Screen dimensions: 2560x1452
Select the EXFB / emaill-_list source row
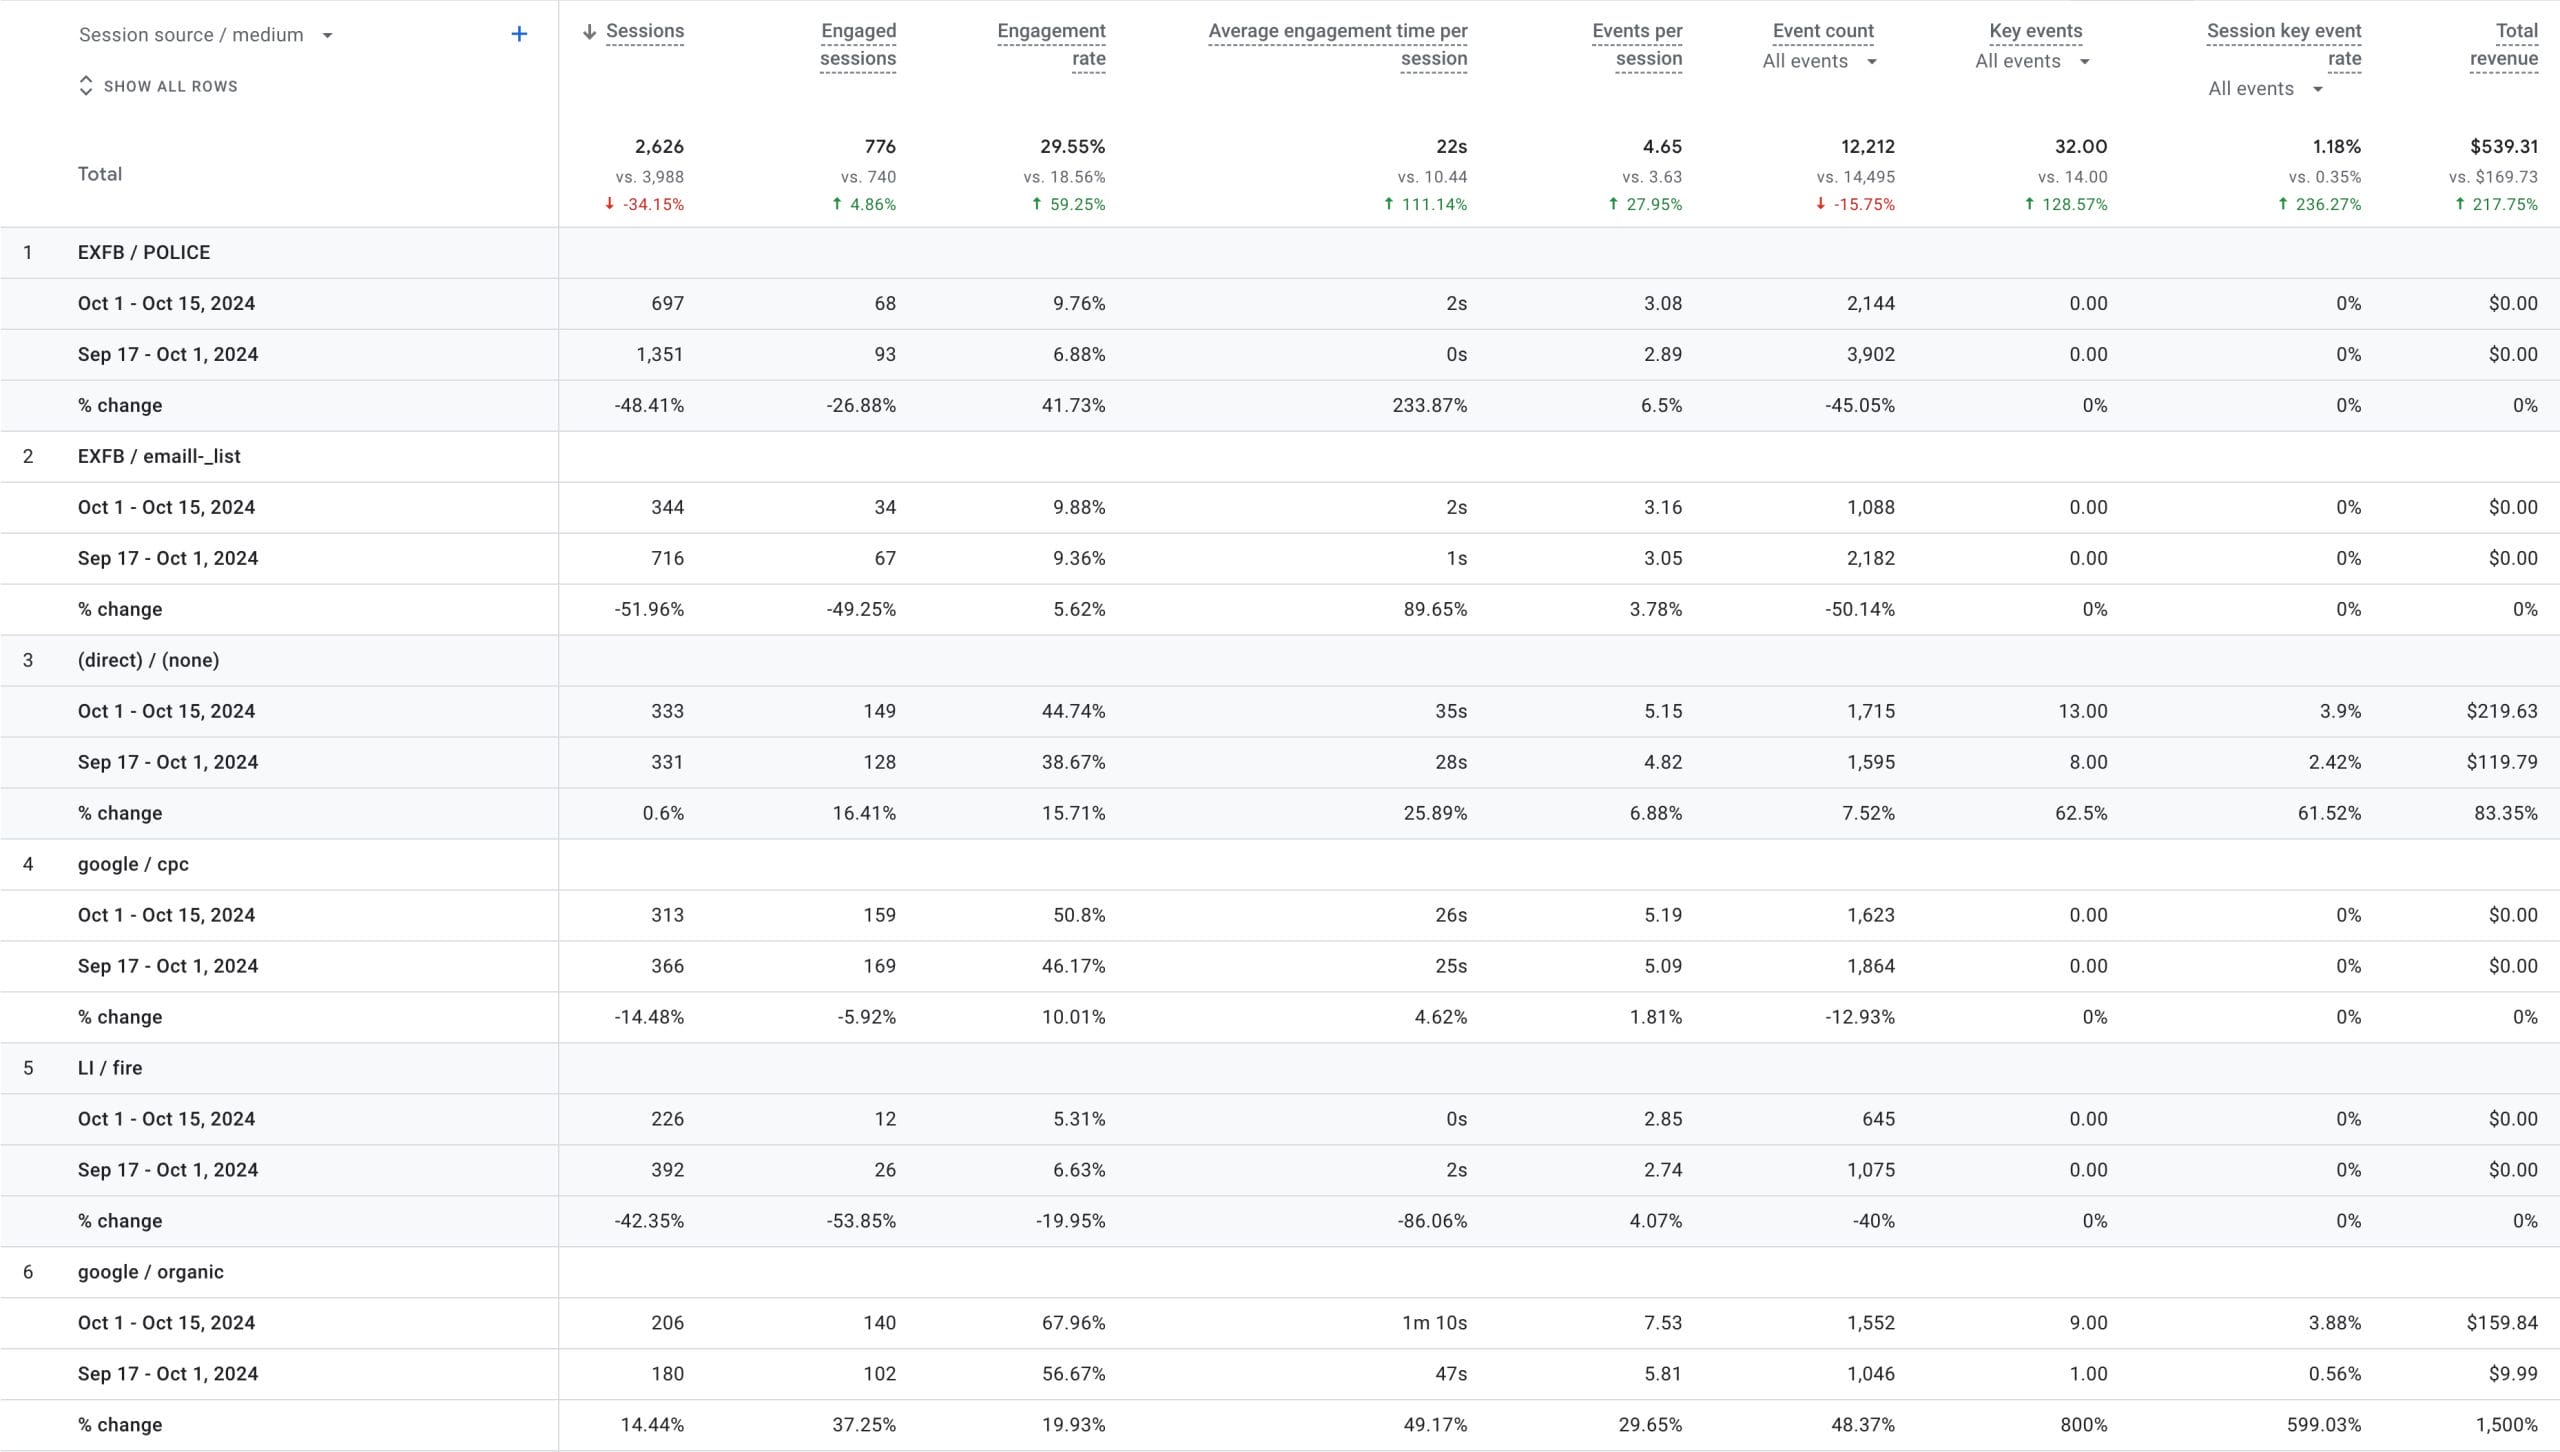tap(159, 457)
